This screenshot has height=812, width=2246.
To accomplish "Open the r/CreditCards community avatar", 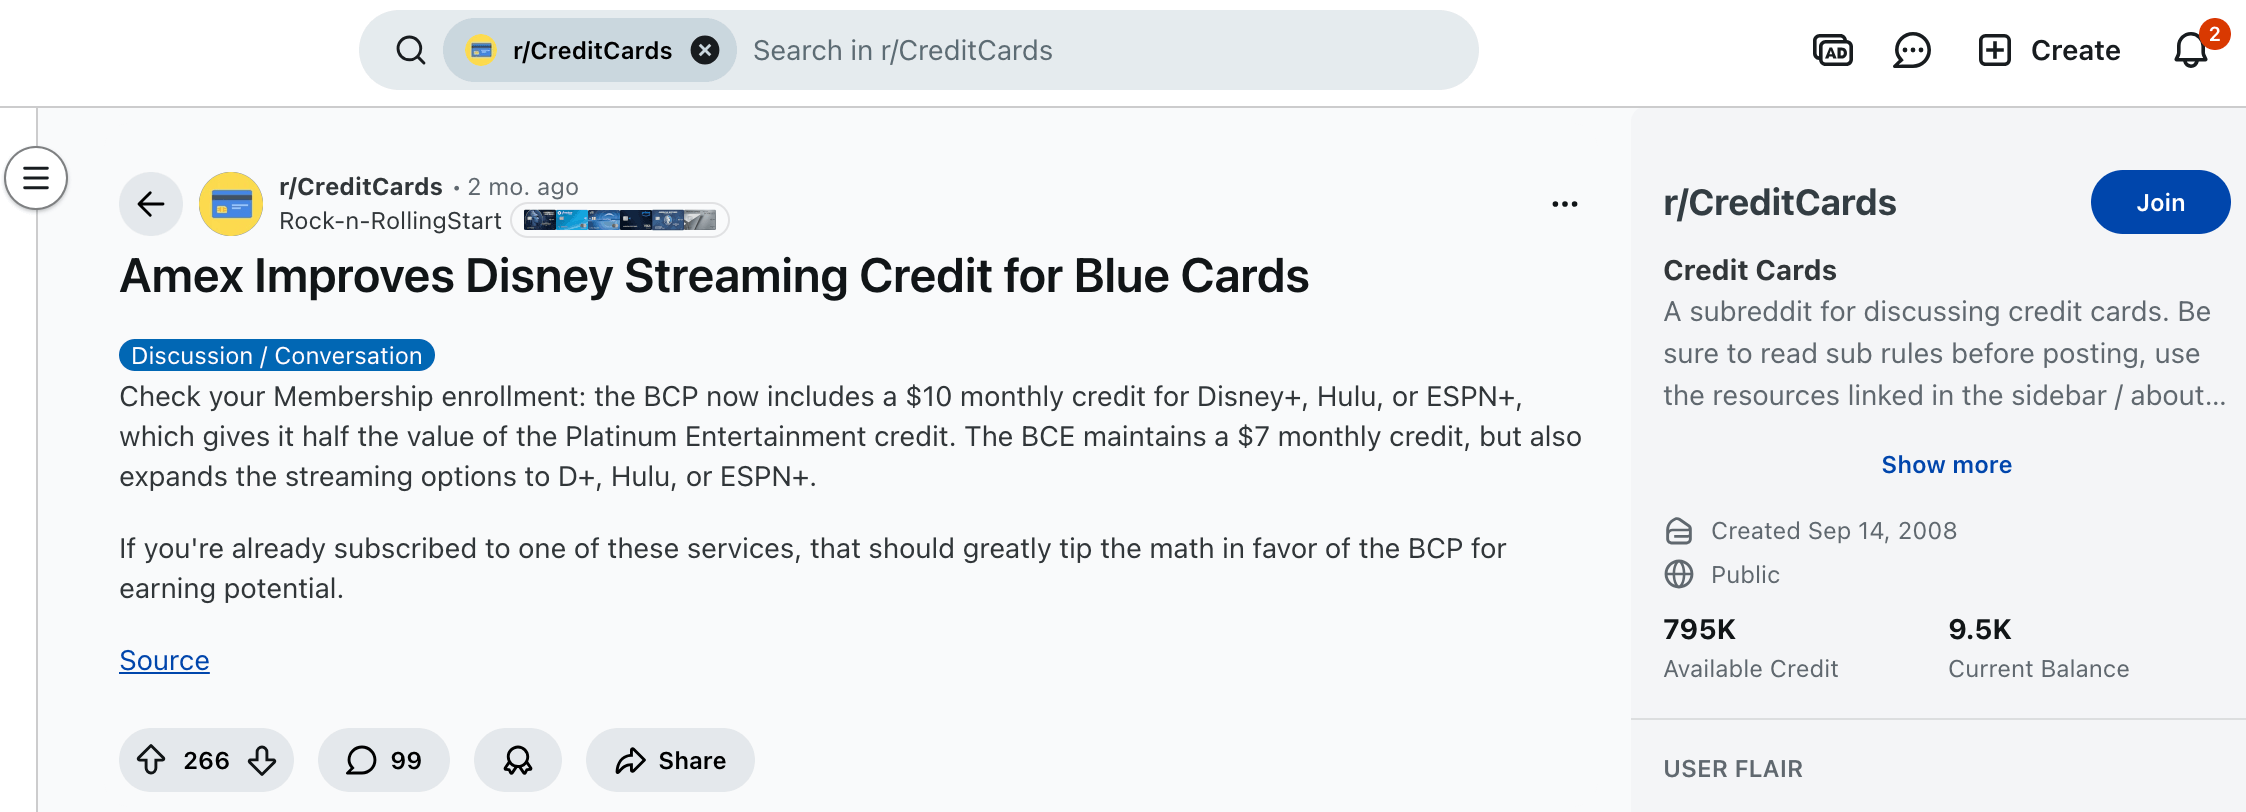I will pyautogui.click(x=231, y=204).
